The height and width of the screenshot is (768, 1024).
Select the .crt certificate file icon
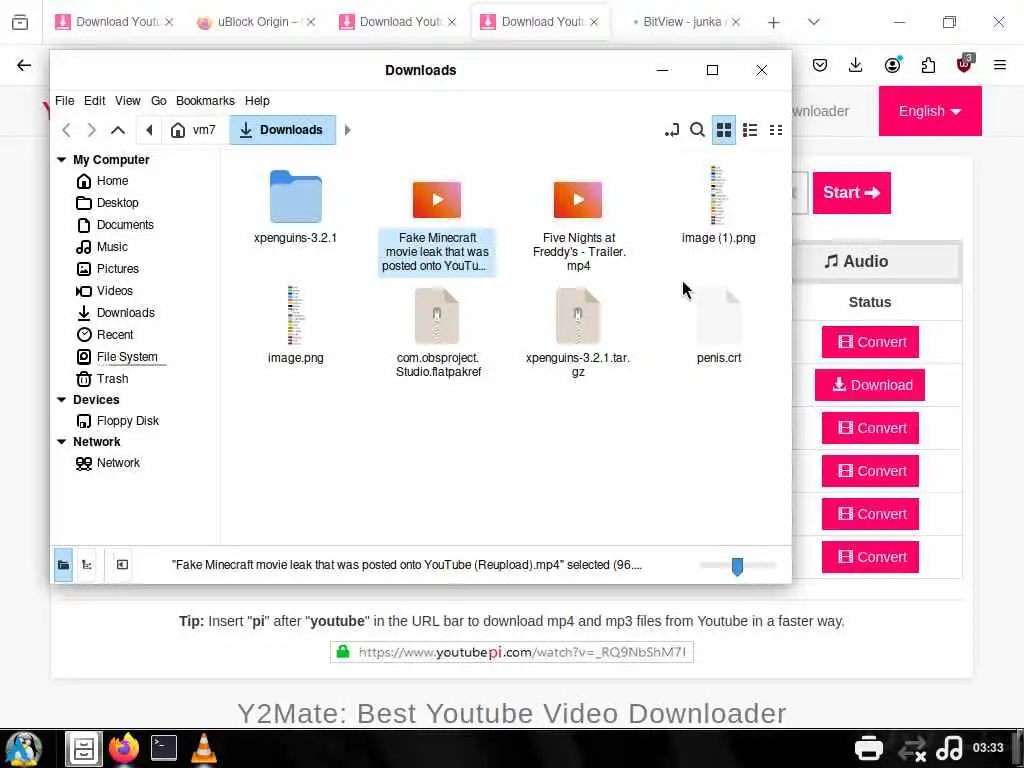tap(718, 316)
